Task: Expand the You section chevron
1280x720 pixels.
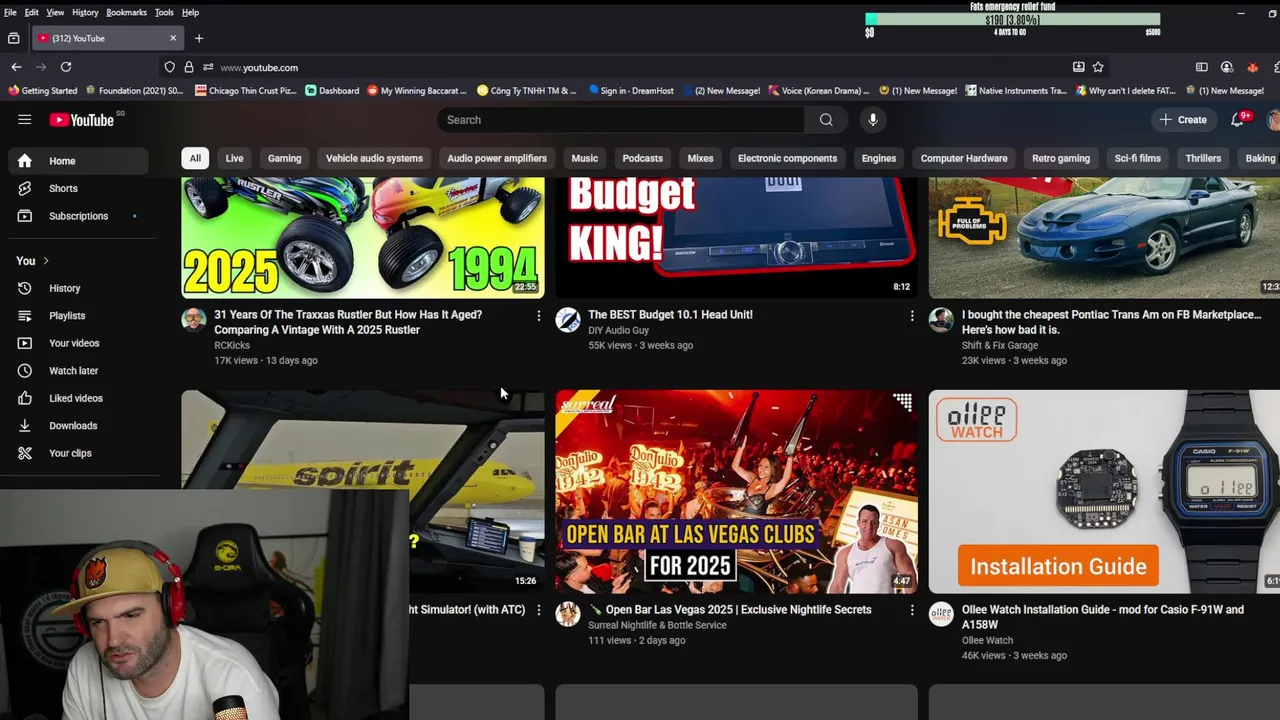Action: coord(45,261)
